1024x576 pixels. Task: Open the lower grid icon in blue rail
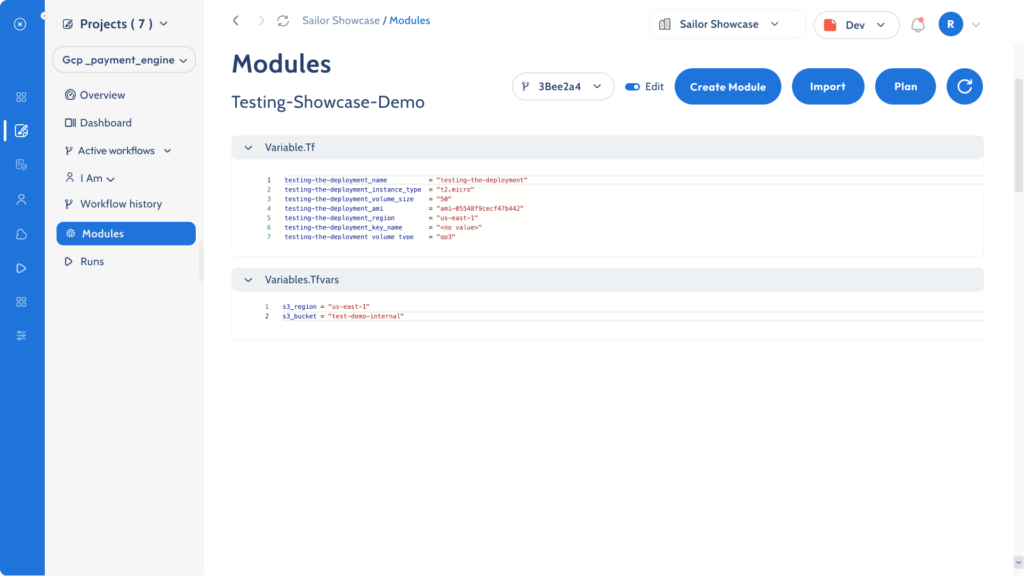coord(21,302)
